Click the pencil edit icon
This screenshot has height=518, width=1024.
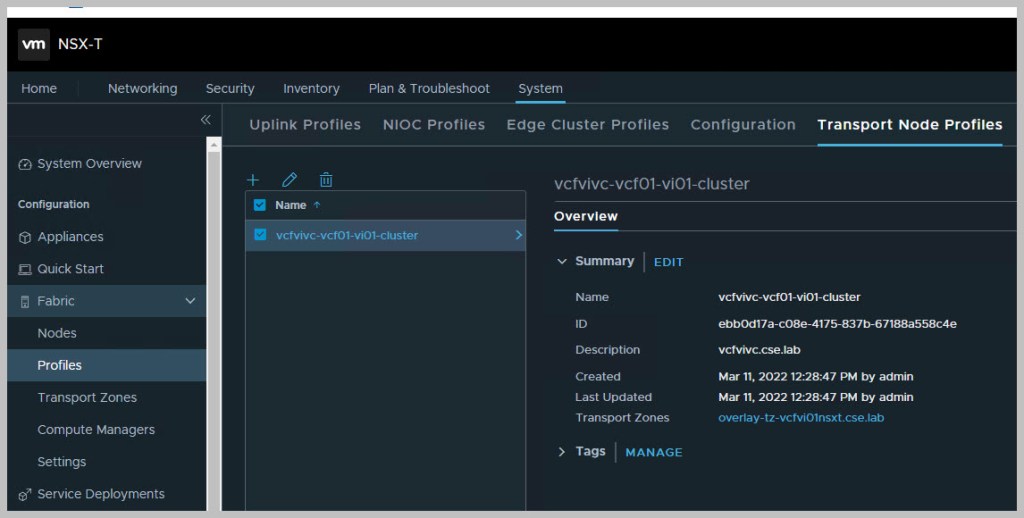289,180
